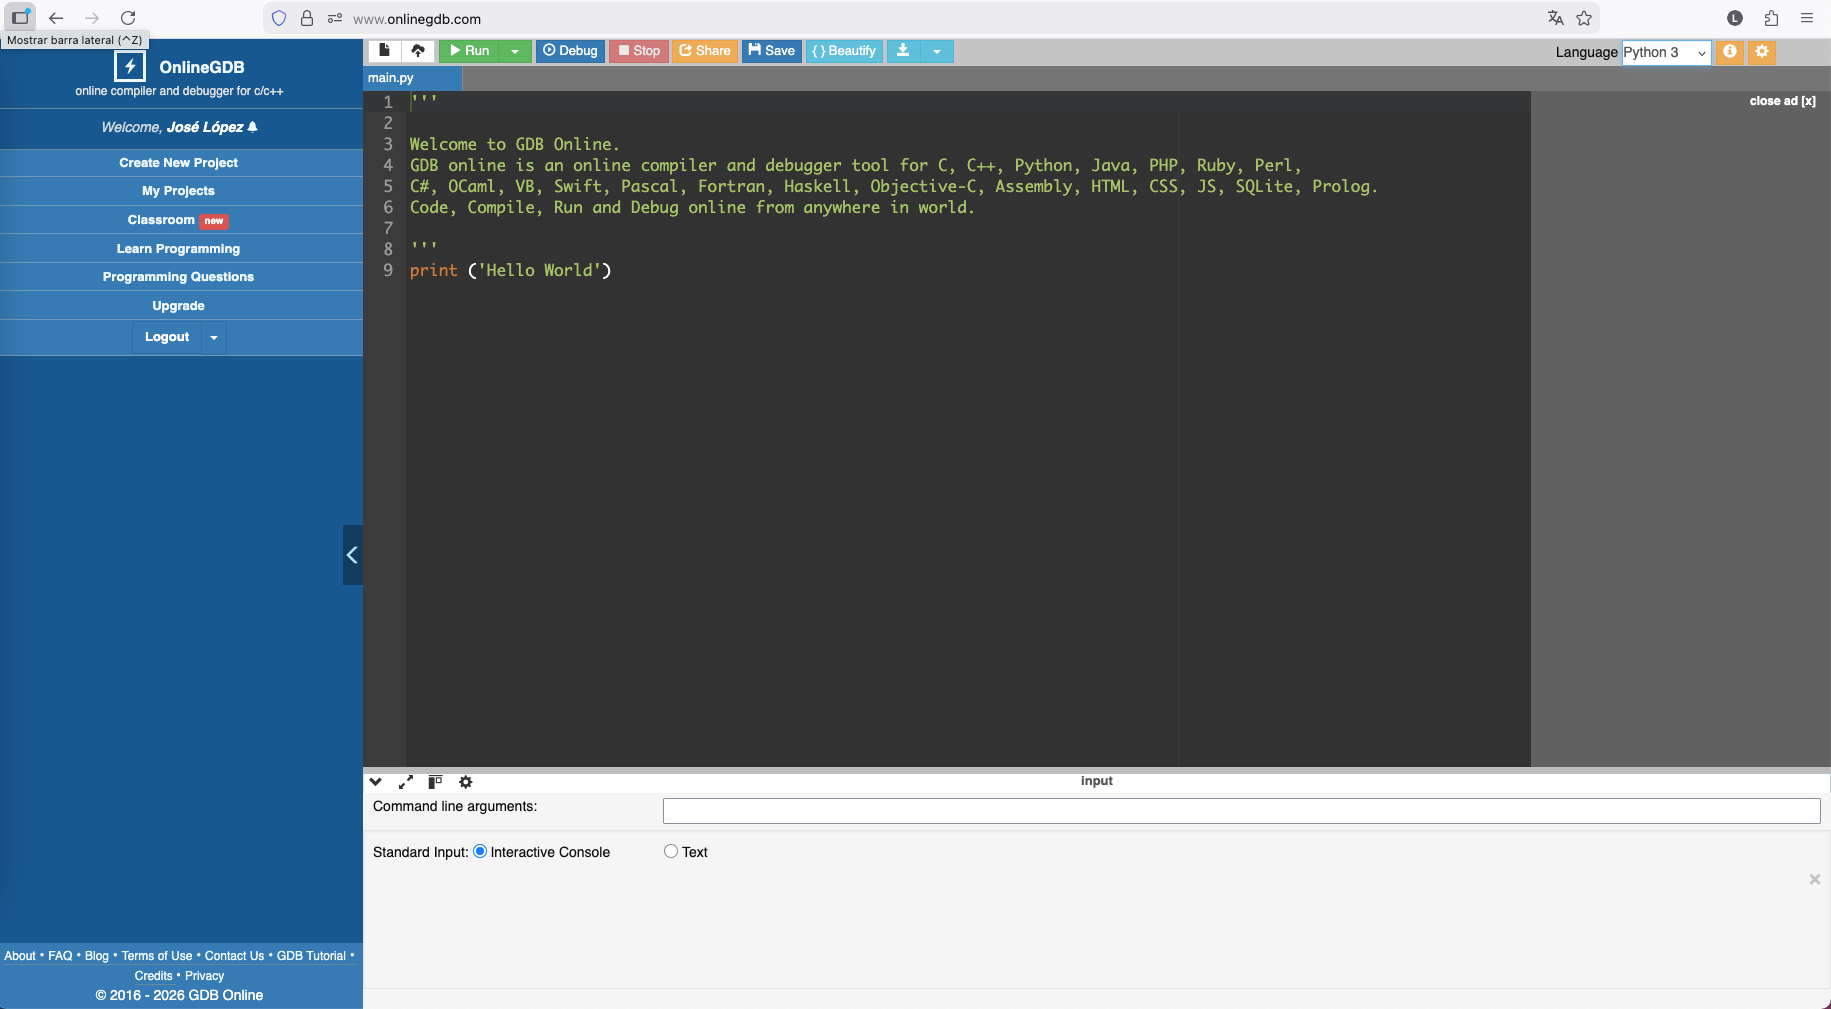1831x1009 pixels.
Task: Open the GDB Tutorial link
Action: tap(312, 955)
